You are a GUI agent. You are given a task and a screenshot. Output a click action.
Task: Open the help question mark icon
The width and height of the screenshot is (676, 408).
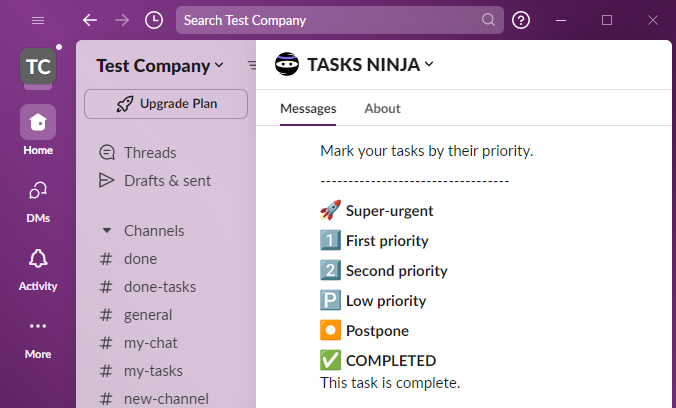click(521, 20)
